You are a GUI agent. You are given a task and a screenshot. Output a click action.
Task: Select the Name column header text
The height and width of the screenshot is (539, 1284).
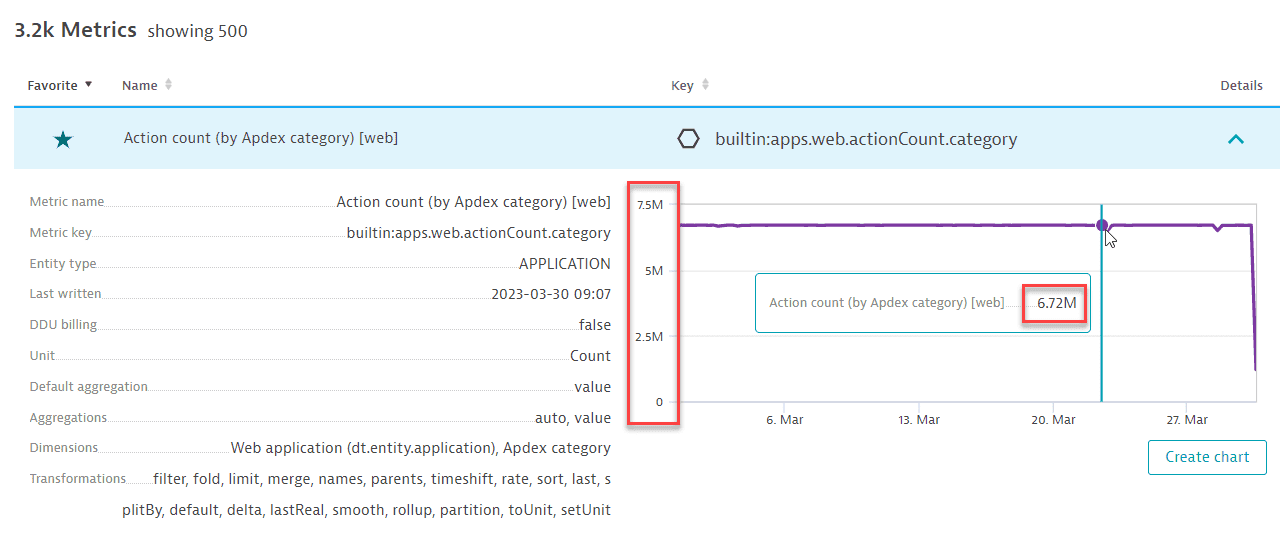point(139,85)
